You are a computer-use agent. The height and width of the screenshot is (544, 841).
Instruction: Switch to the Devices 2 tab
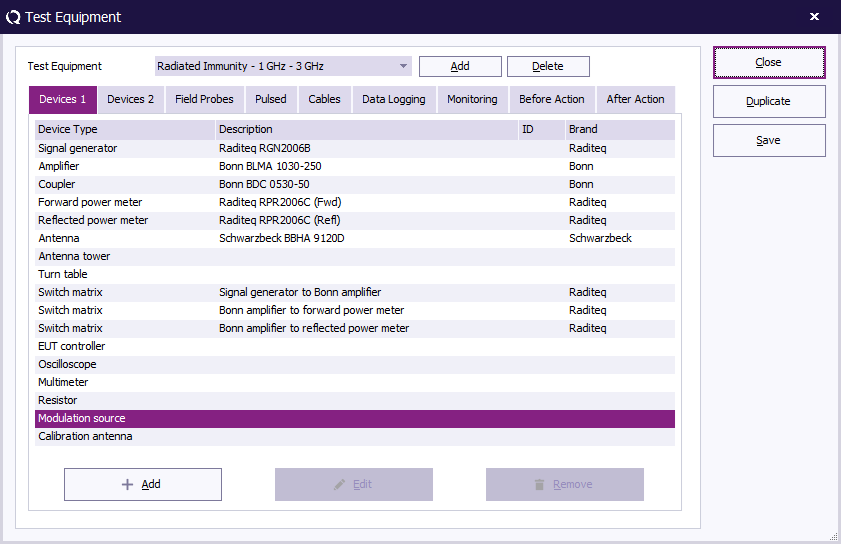click(130, 99)
